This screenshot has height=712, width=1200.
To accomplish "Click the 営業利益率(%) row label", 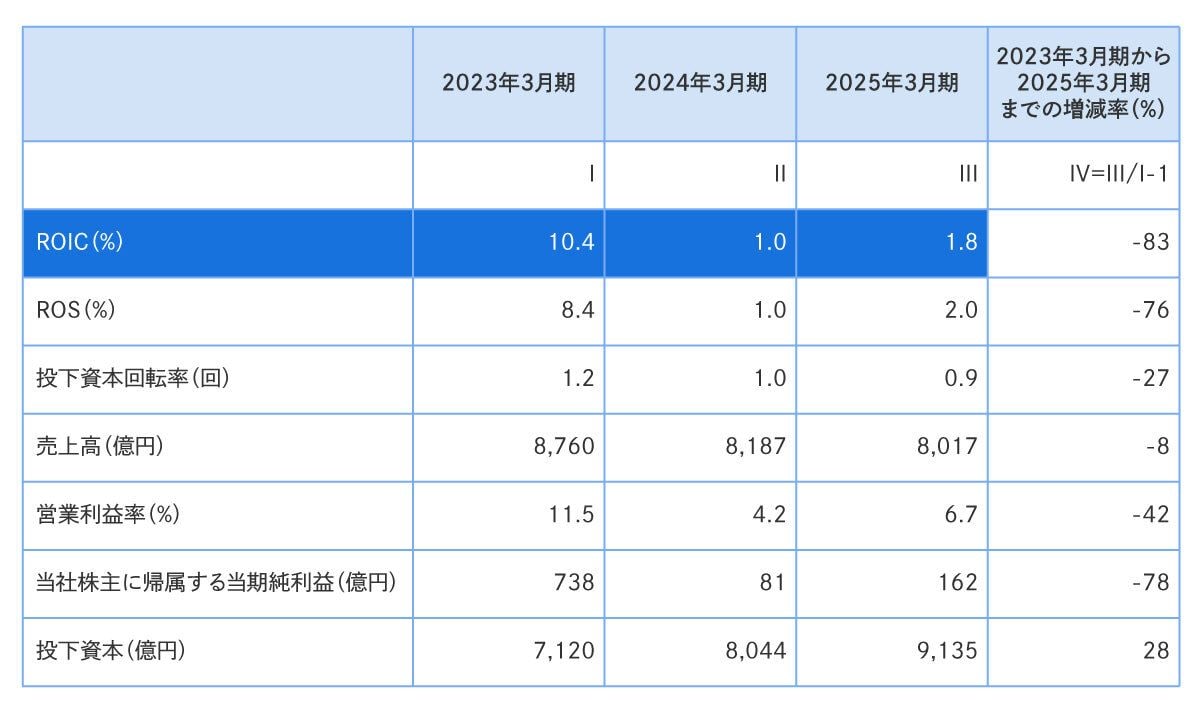I will tap(107, 515).
